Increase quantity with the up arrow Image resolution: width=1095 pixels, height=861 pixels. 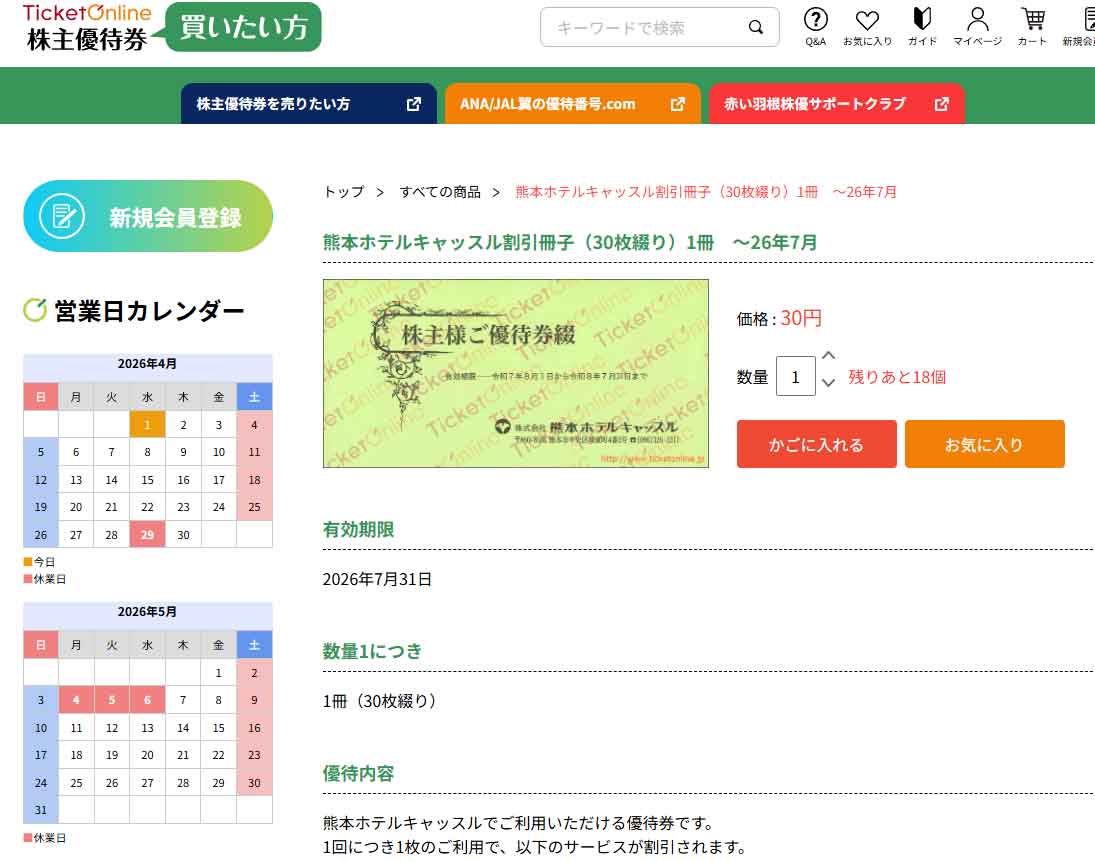point(828,356)
